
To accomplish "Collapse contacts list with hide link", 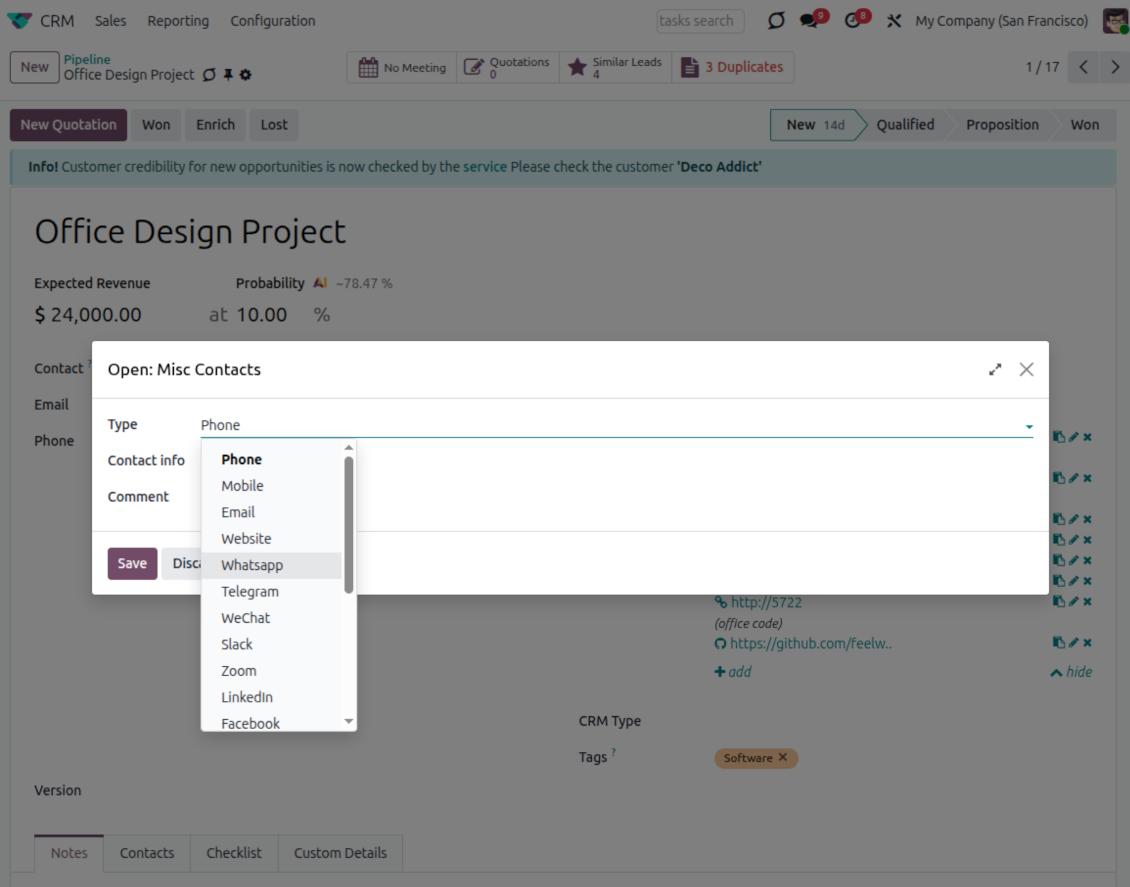I will click(x=1071, y=672).
